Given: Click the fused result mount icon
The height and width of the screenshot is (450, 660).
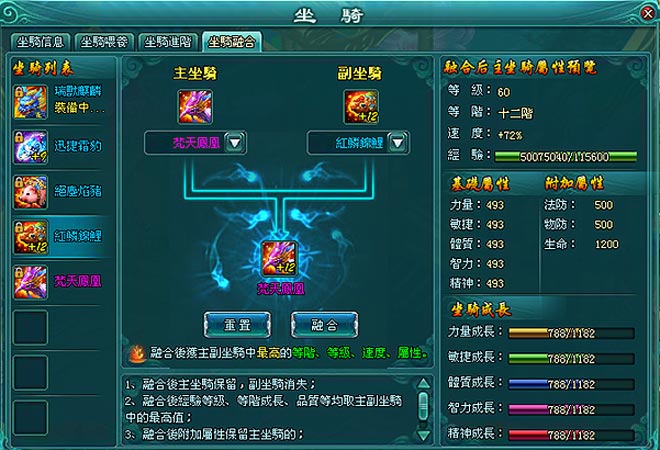Looking at the screenshot, I should 279,259.
